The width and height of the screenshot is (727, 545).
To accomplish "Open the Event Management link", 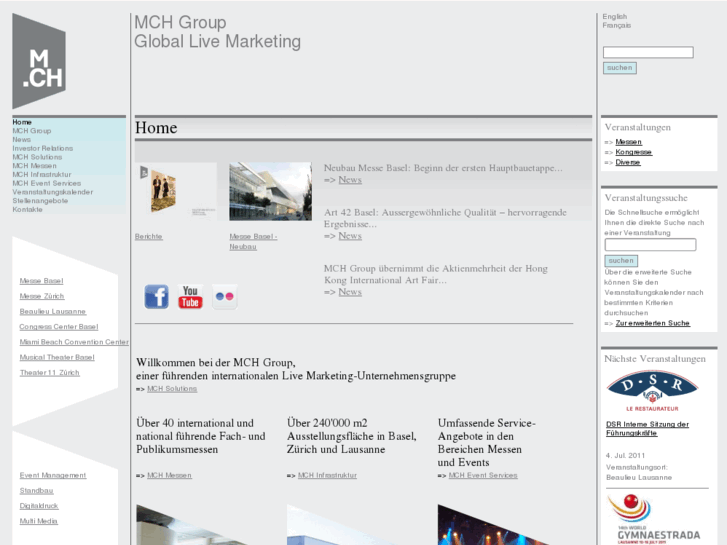I will [x=53, y=475].
